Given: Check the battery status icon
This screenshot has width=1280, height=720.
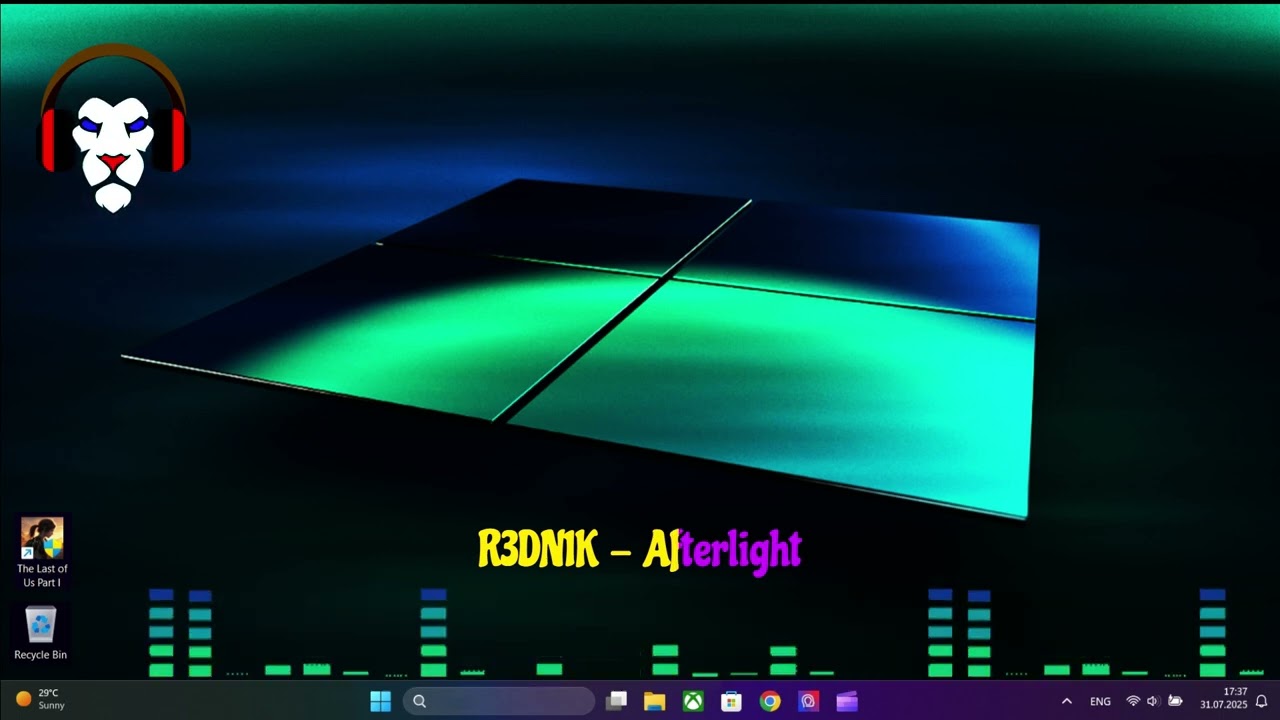Looking at the screenshot, I should 1175,701.
